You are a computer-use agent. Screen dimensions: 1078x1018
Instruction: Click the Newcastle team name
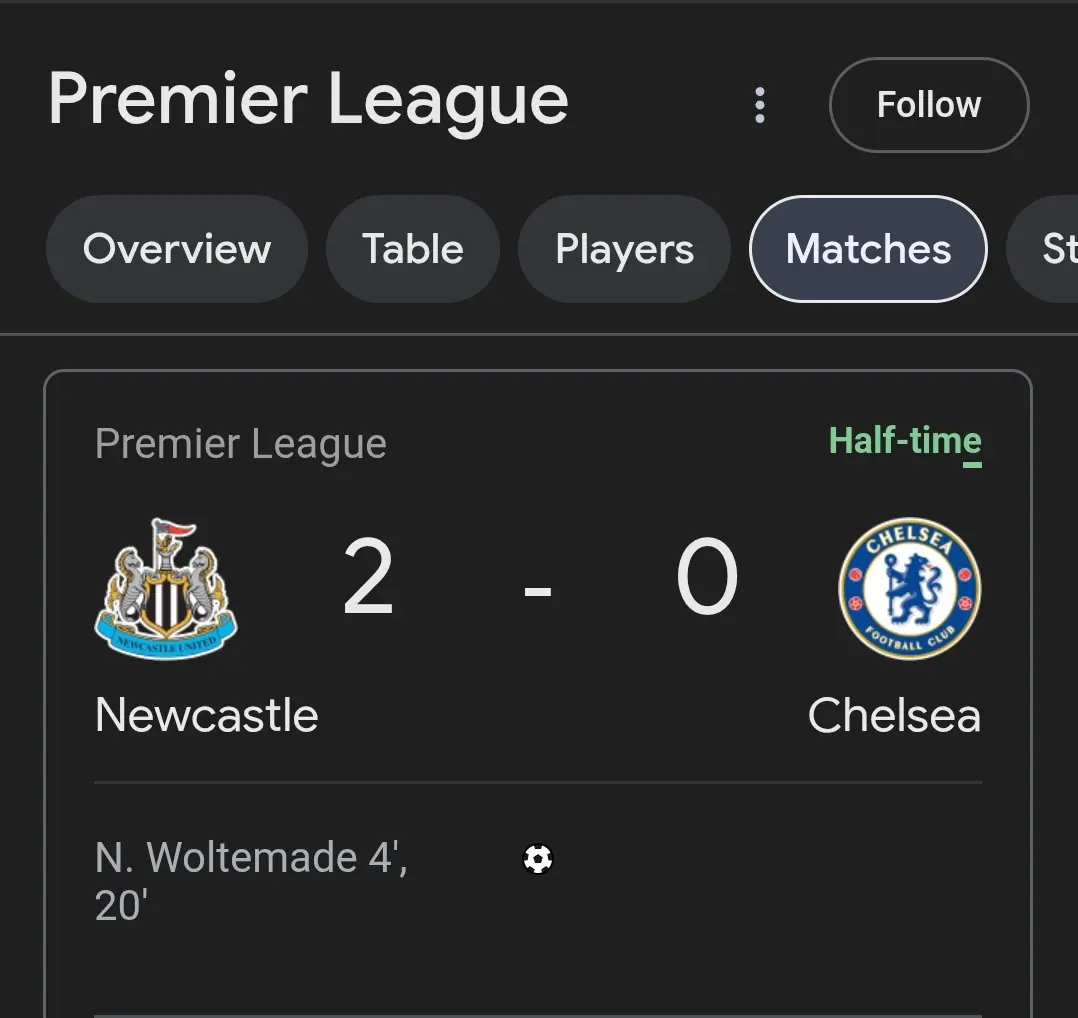[x=206, y=716]
